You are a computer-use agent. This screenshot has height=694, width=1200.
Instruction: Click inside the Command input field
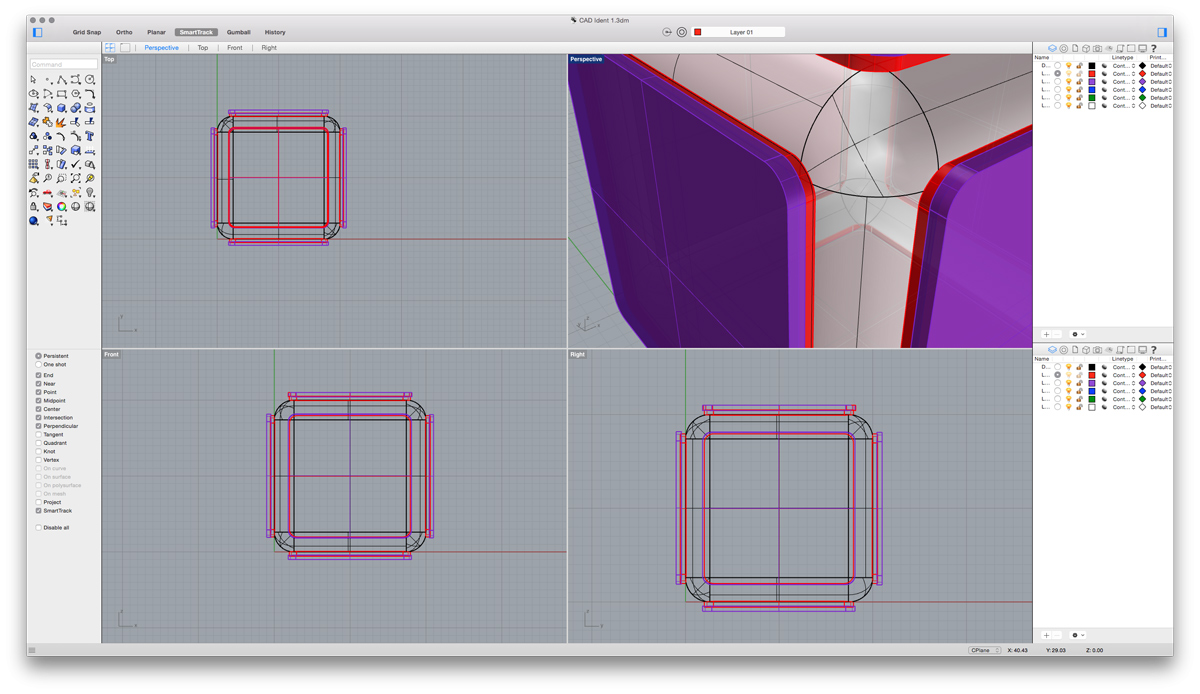tap(63, 63)
